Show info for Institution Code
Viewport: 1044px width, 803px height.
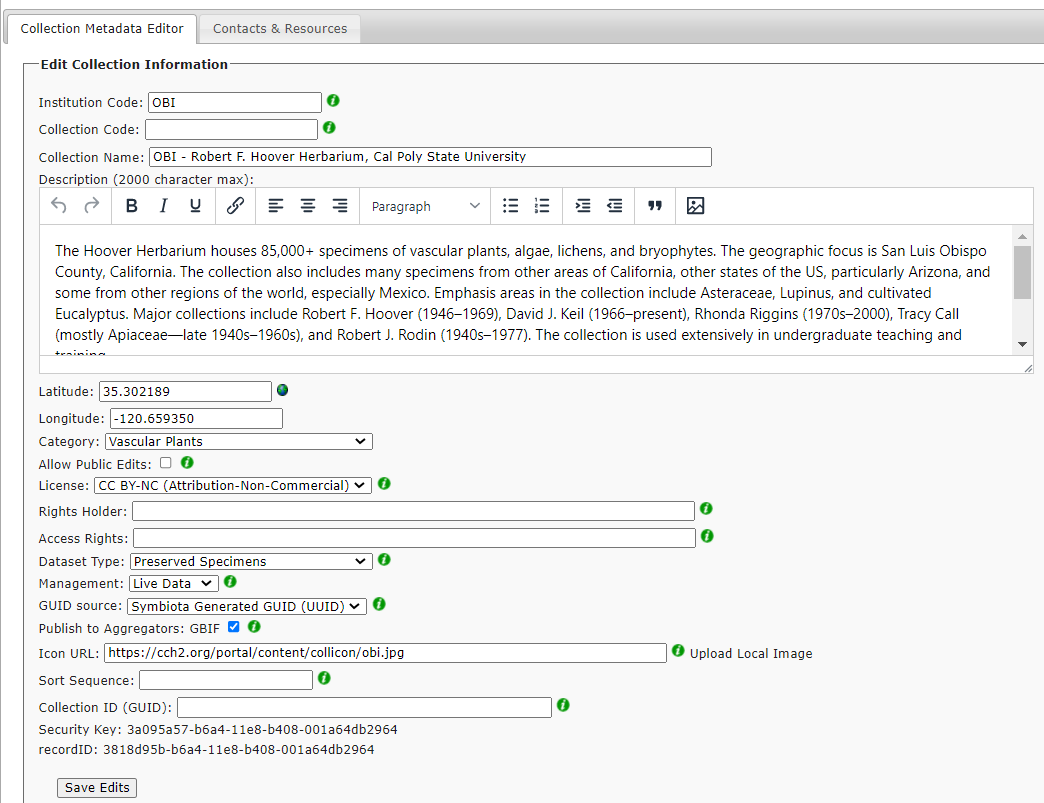click(333, 101)
